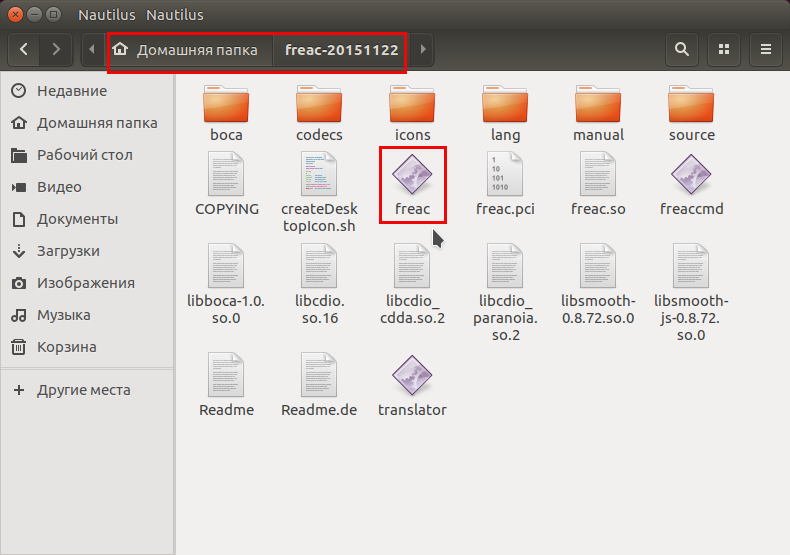Open Корзина in the sidebar

click(87, 347)
